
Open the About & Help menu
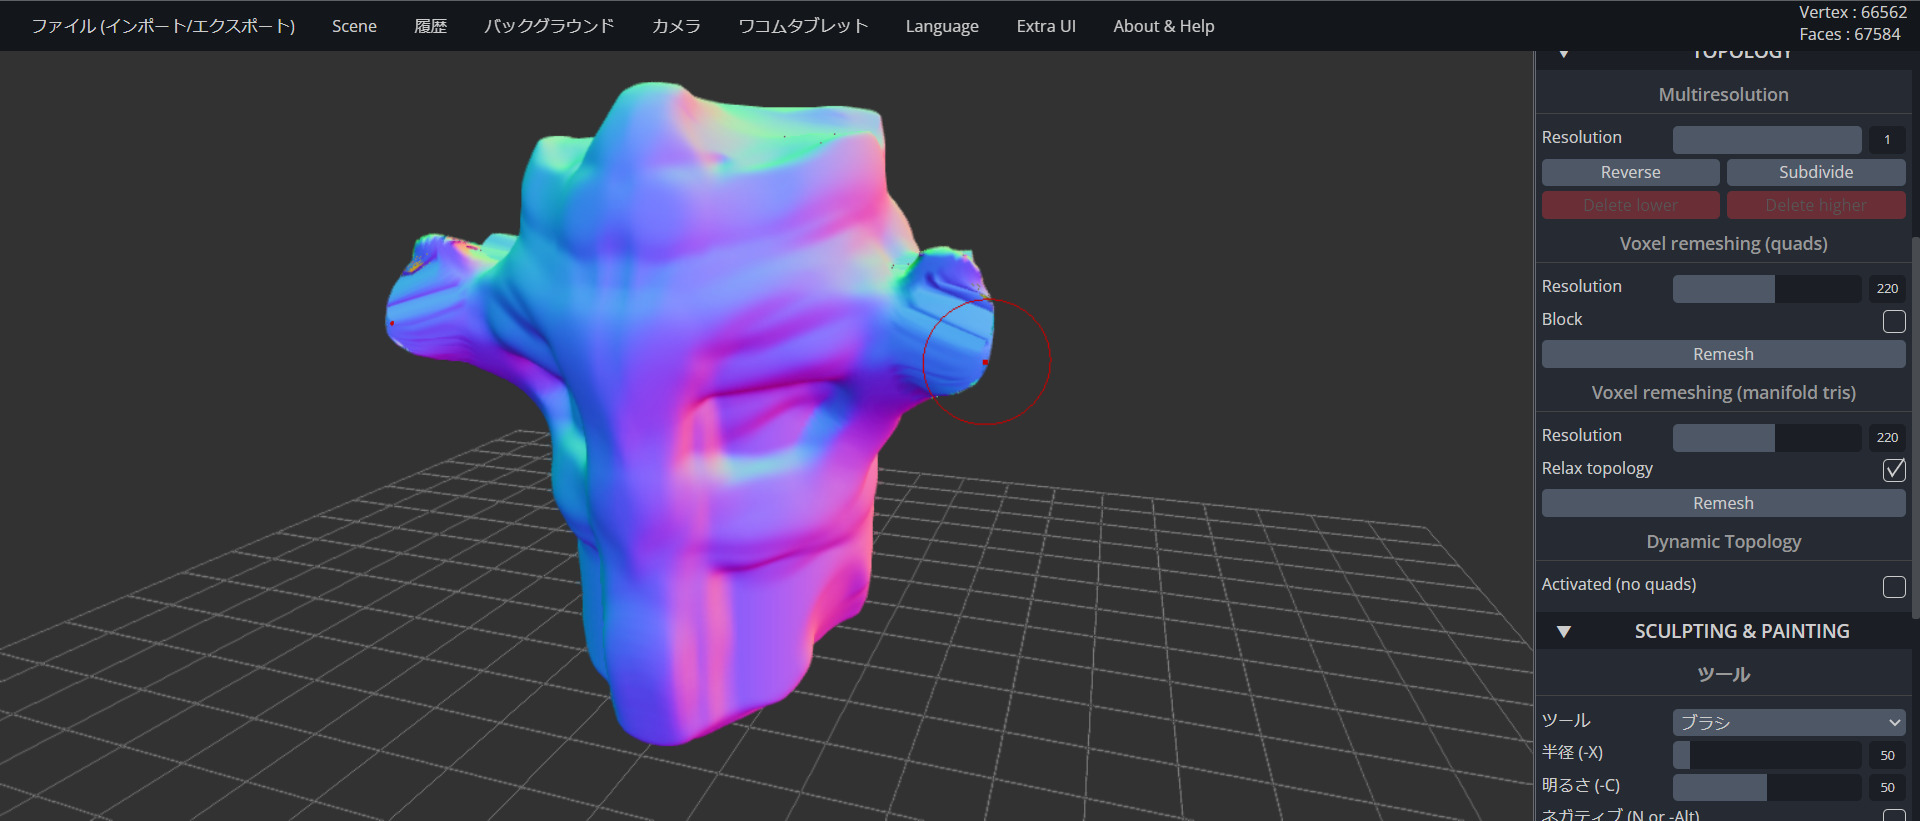coord(1164,26)
